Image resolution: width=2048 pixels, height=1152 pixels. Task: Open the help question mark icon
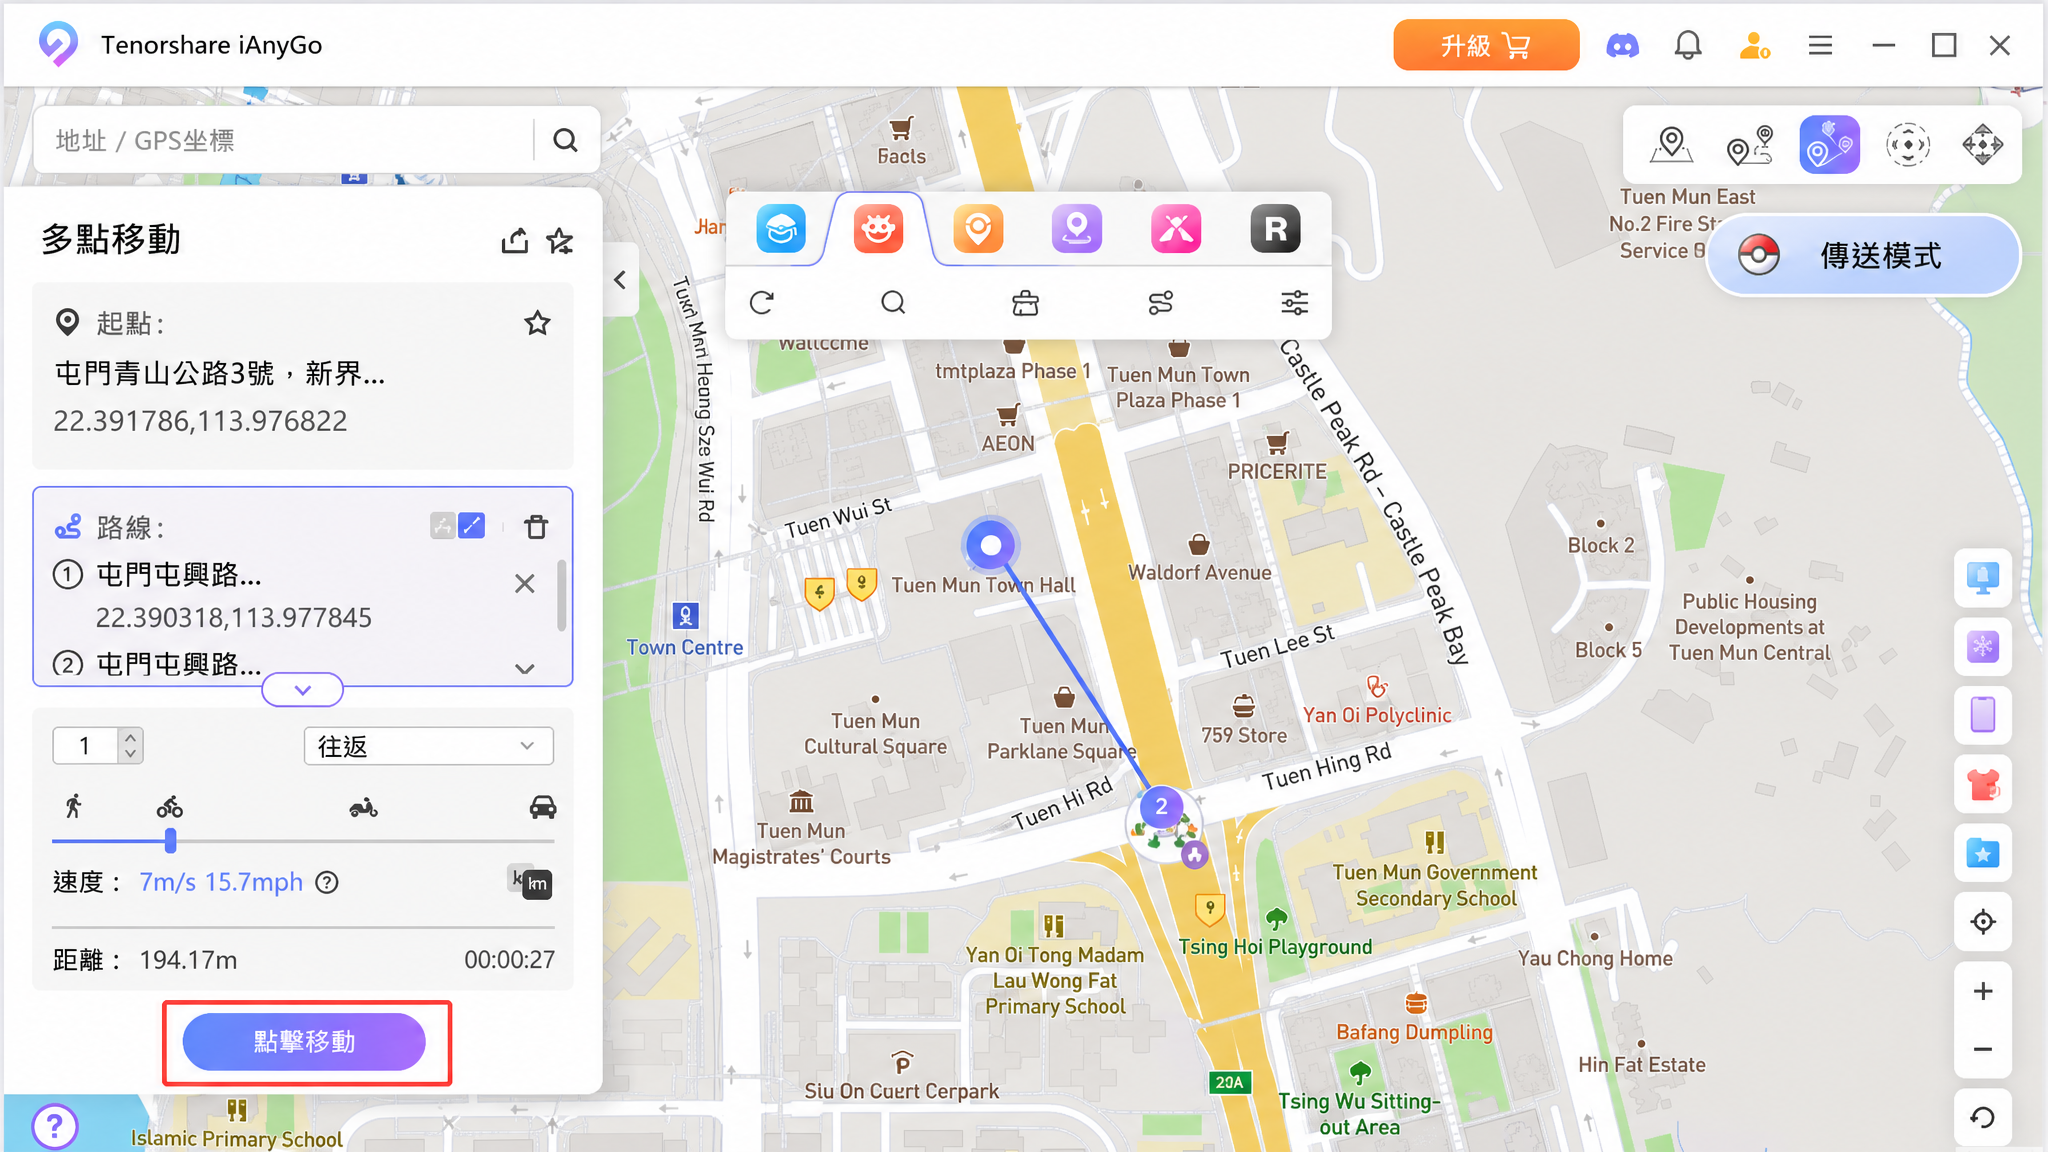(55, 1126)
